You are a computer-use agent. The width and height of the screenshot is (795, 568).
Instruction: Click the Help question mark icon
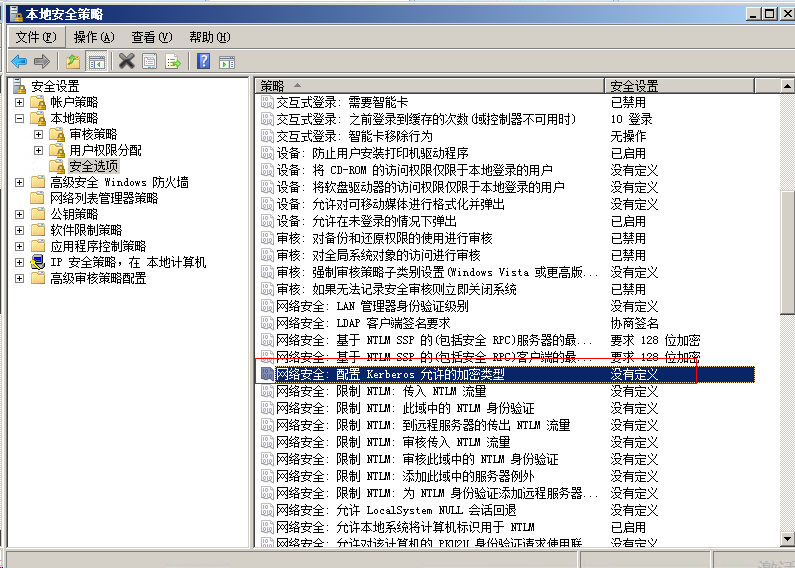point(203,62)
